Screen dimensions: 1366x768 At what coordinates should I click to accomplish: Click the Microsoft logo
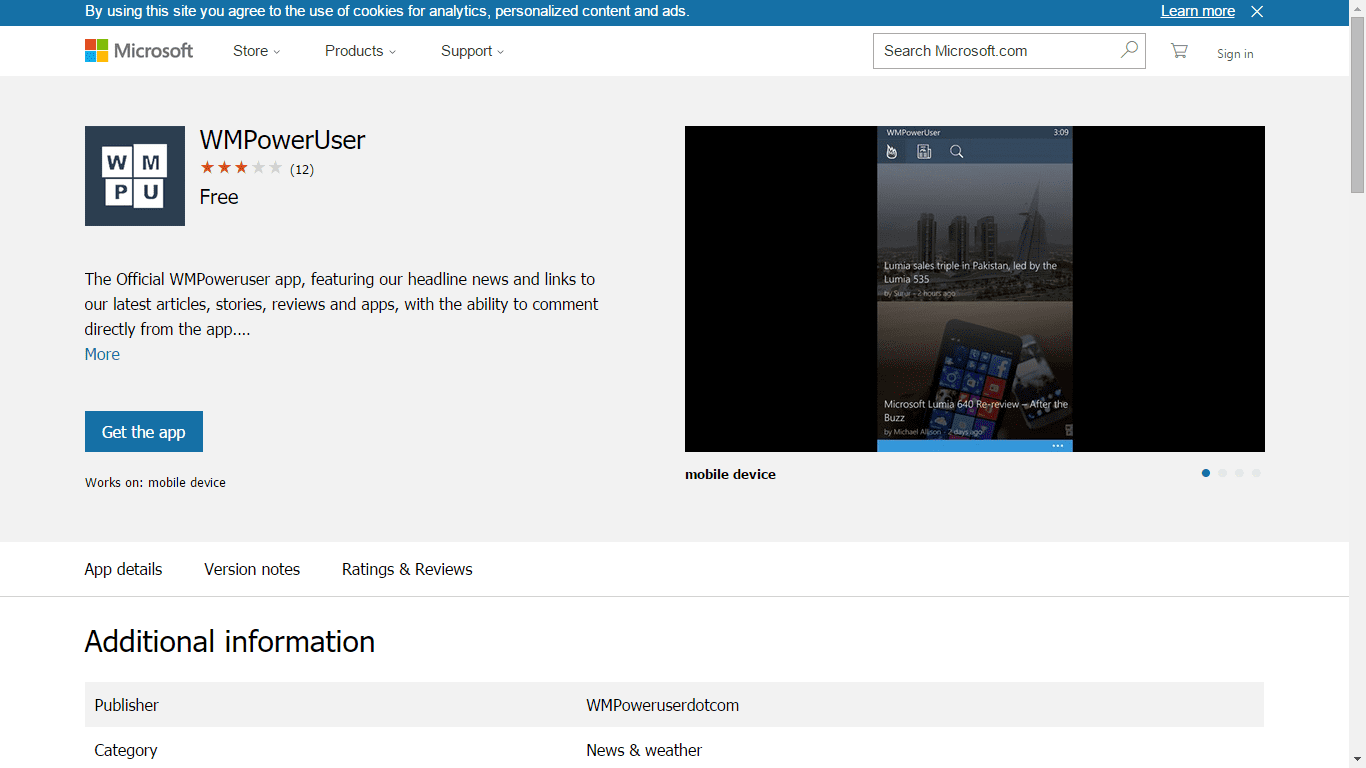(139, 51)
